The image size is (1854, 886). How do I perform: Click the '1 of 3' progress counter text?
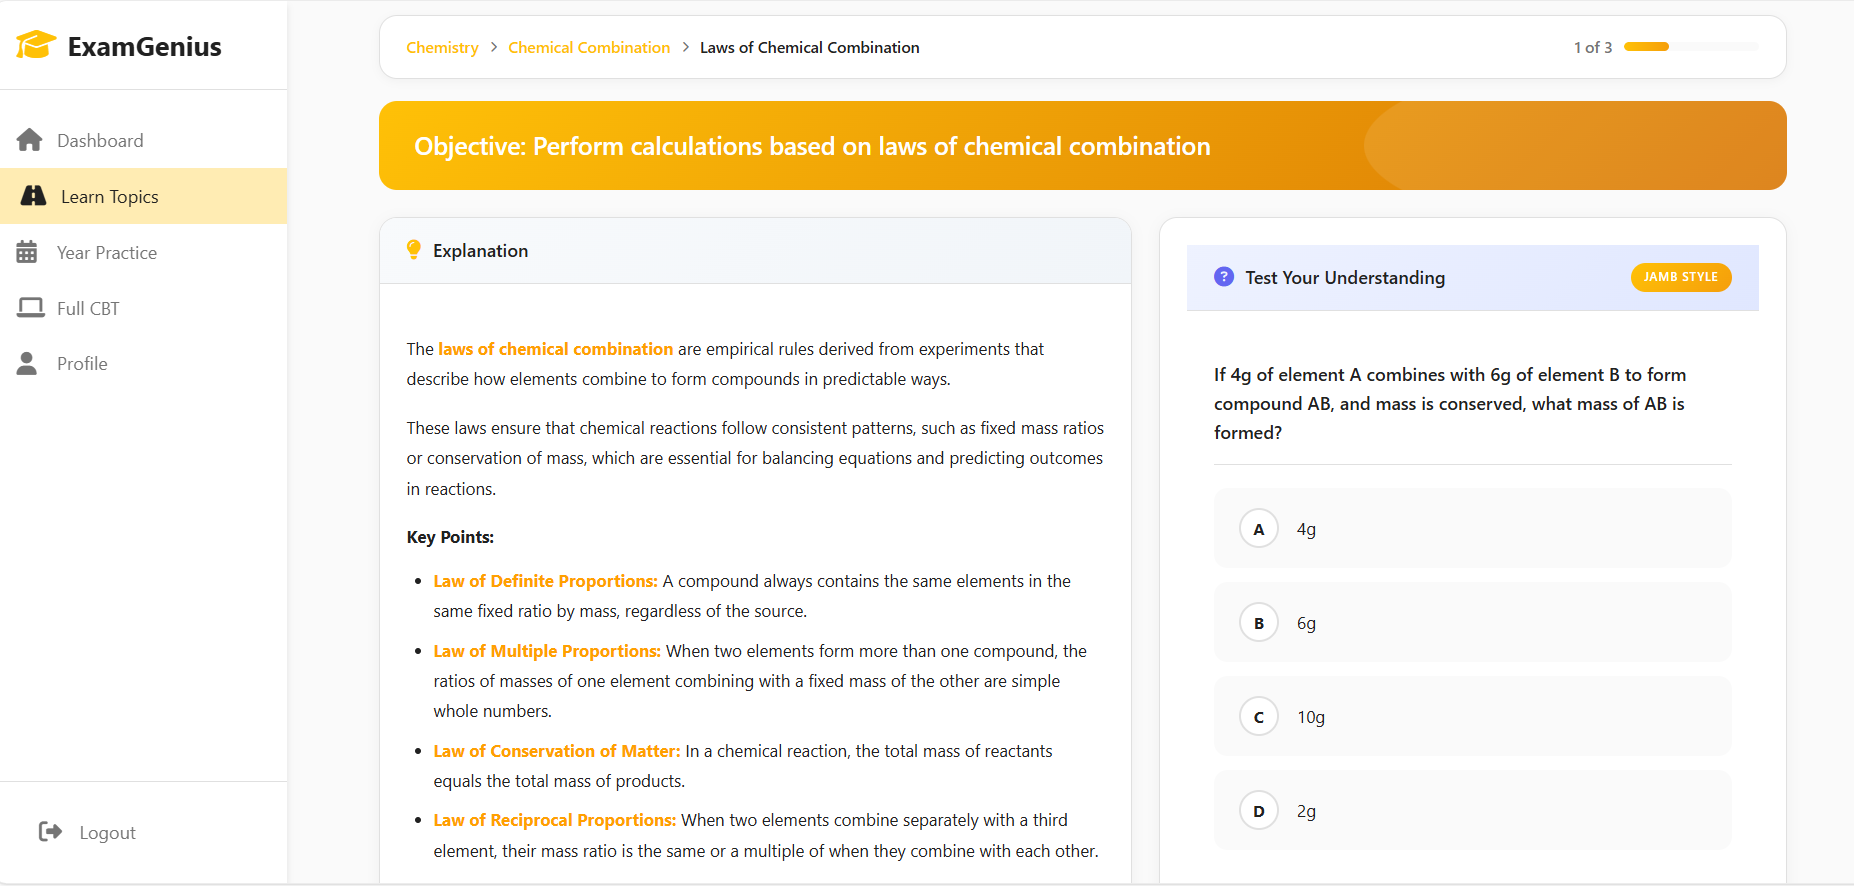1593,47
